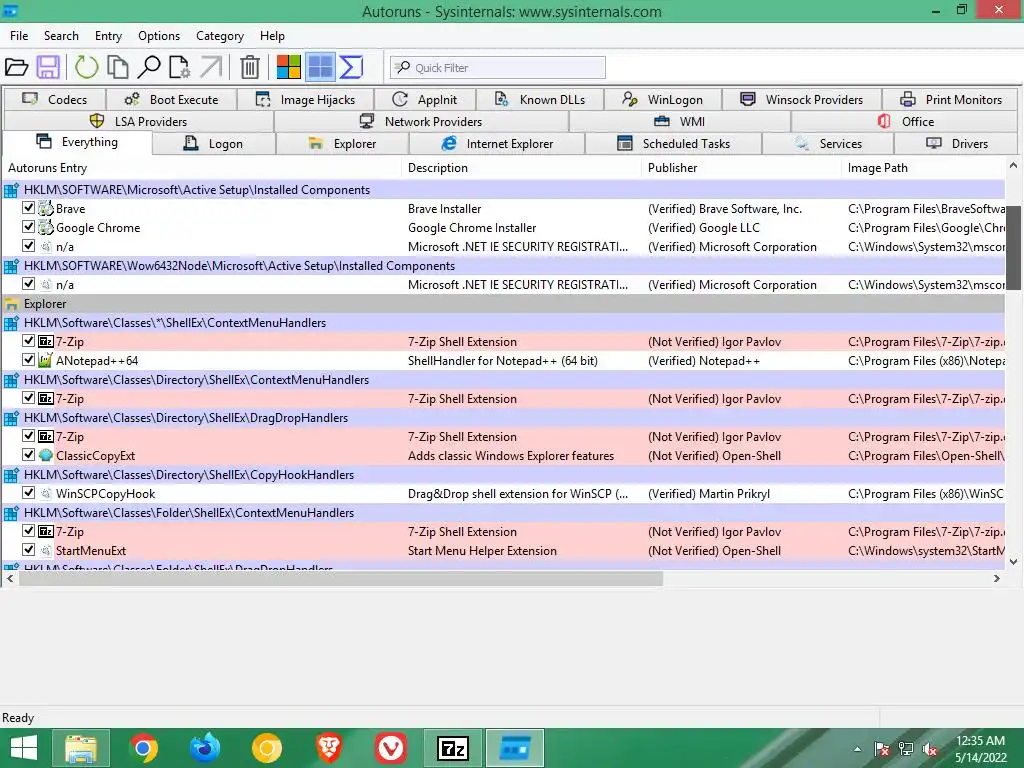The width and height of the screenshot is (1024, 768).
Task: Click the Open file toolbar icon
Action: click(x=16, y=67)
